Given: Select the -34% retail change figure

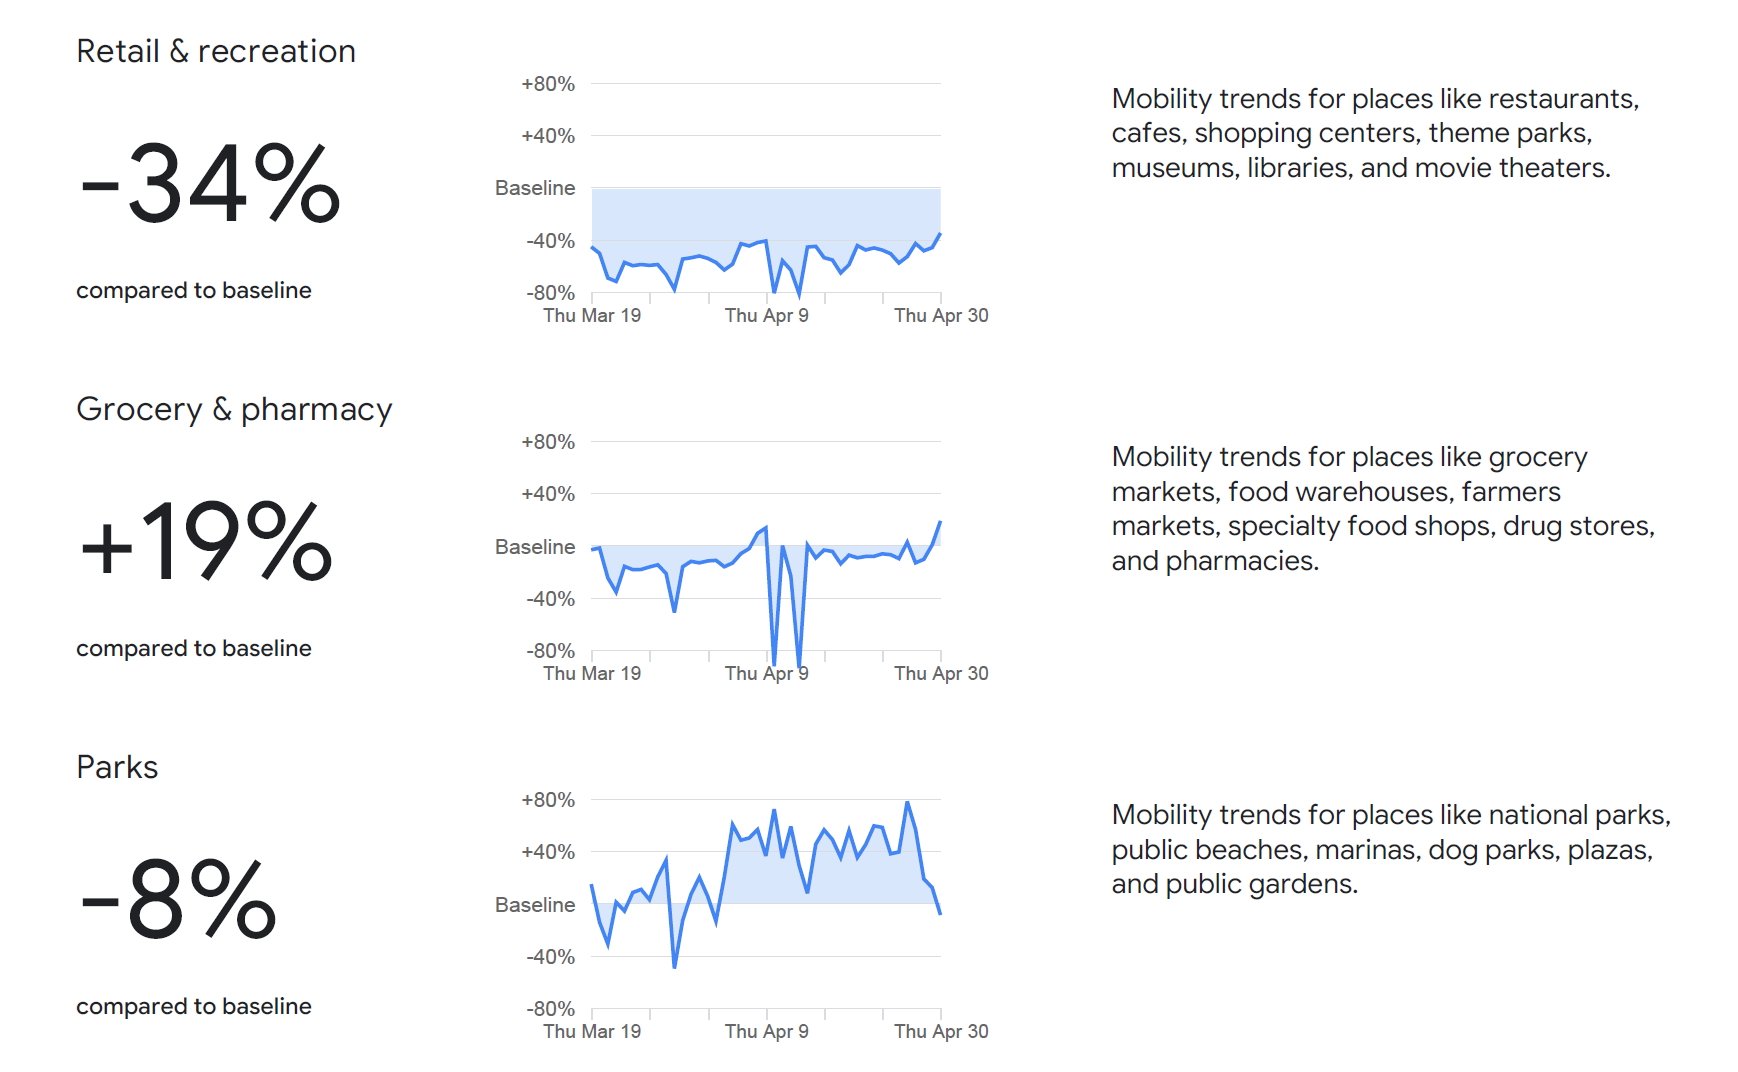Looking at the screenshot, I should coord(210,184).
